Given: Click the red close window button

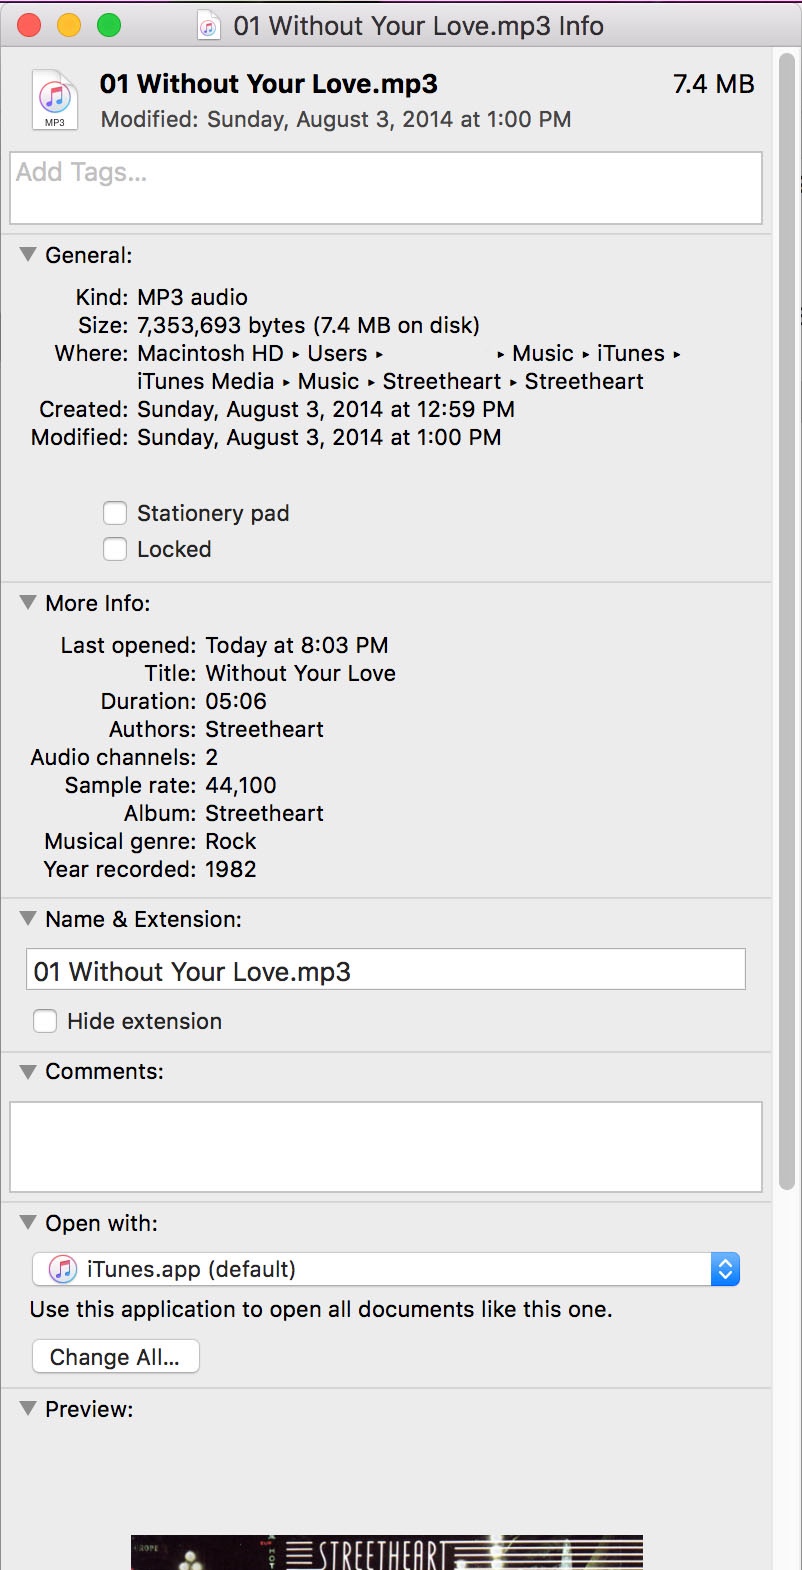Looking at the screenshot, I should coord(30,26).
